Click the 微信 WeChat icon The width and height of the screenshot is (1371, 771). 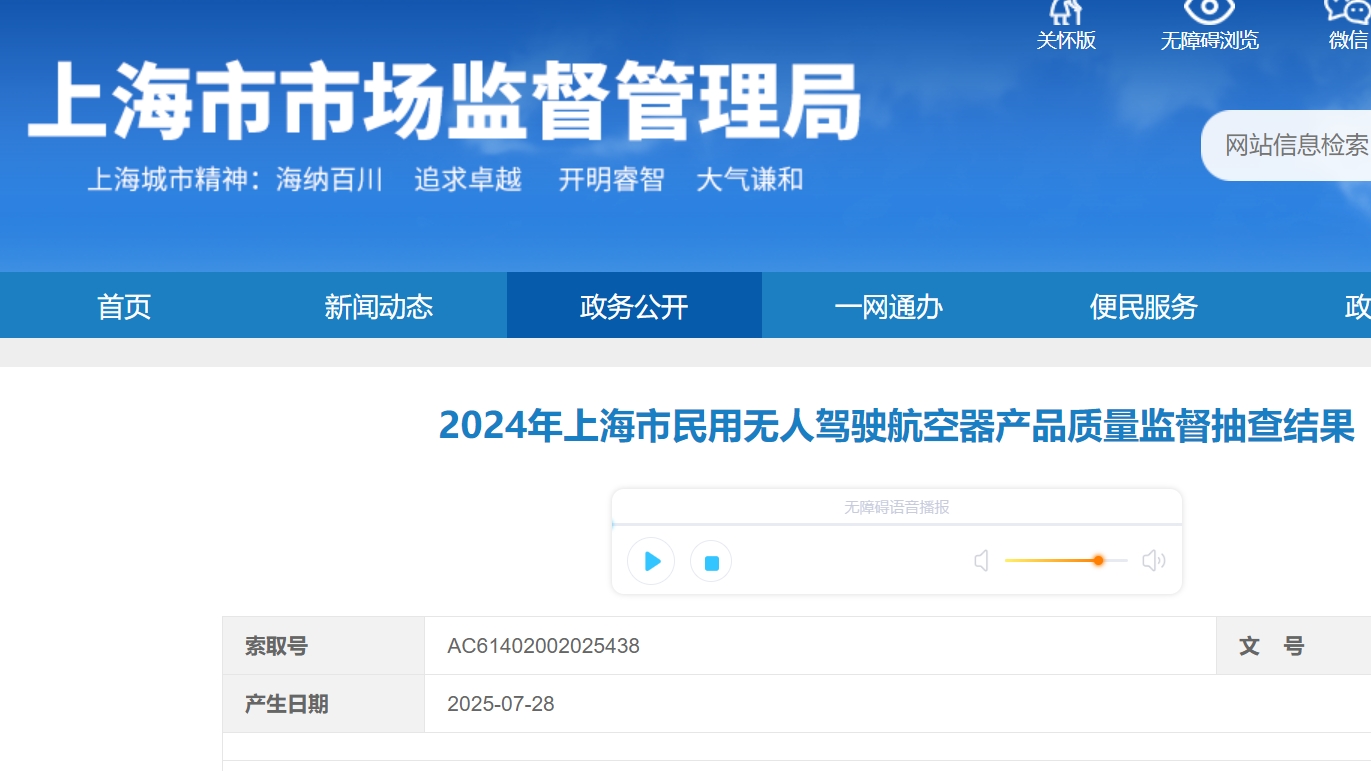coord(1348,12)
